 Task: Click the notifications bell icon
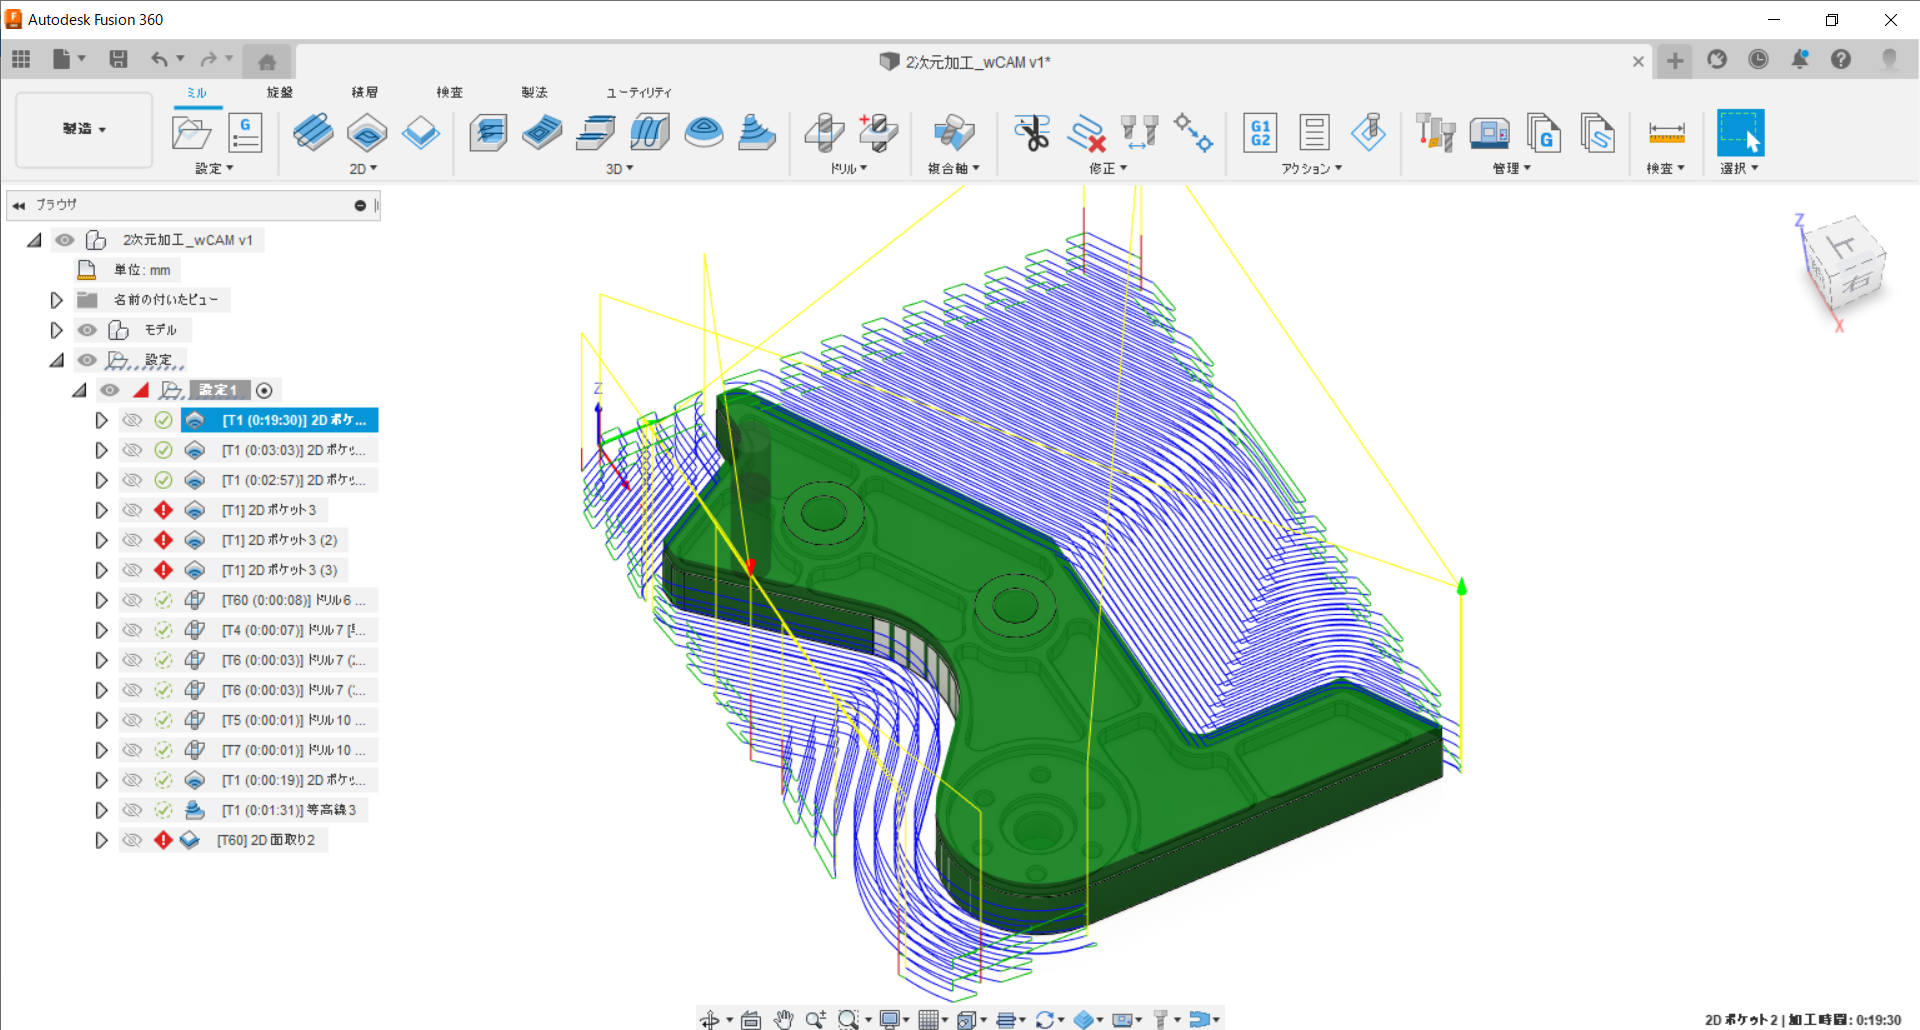(x=1799, y=60)
